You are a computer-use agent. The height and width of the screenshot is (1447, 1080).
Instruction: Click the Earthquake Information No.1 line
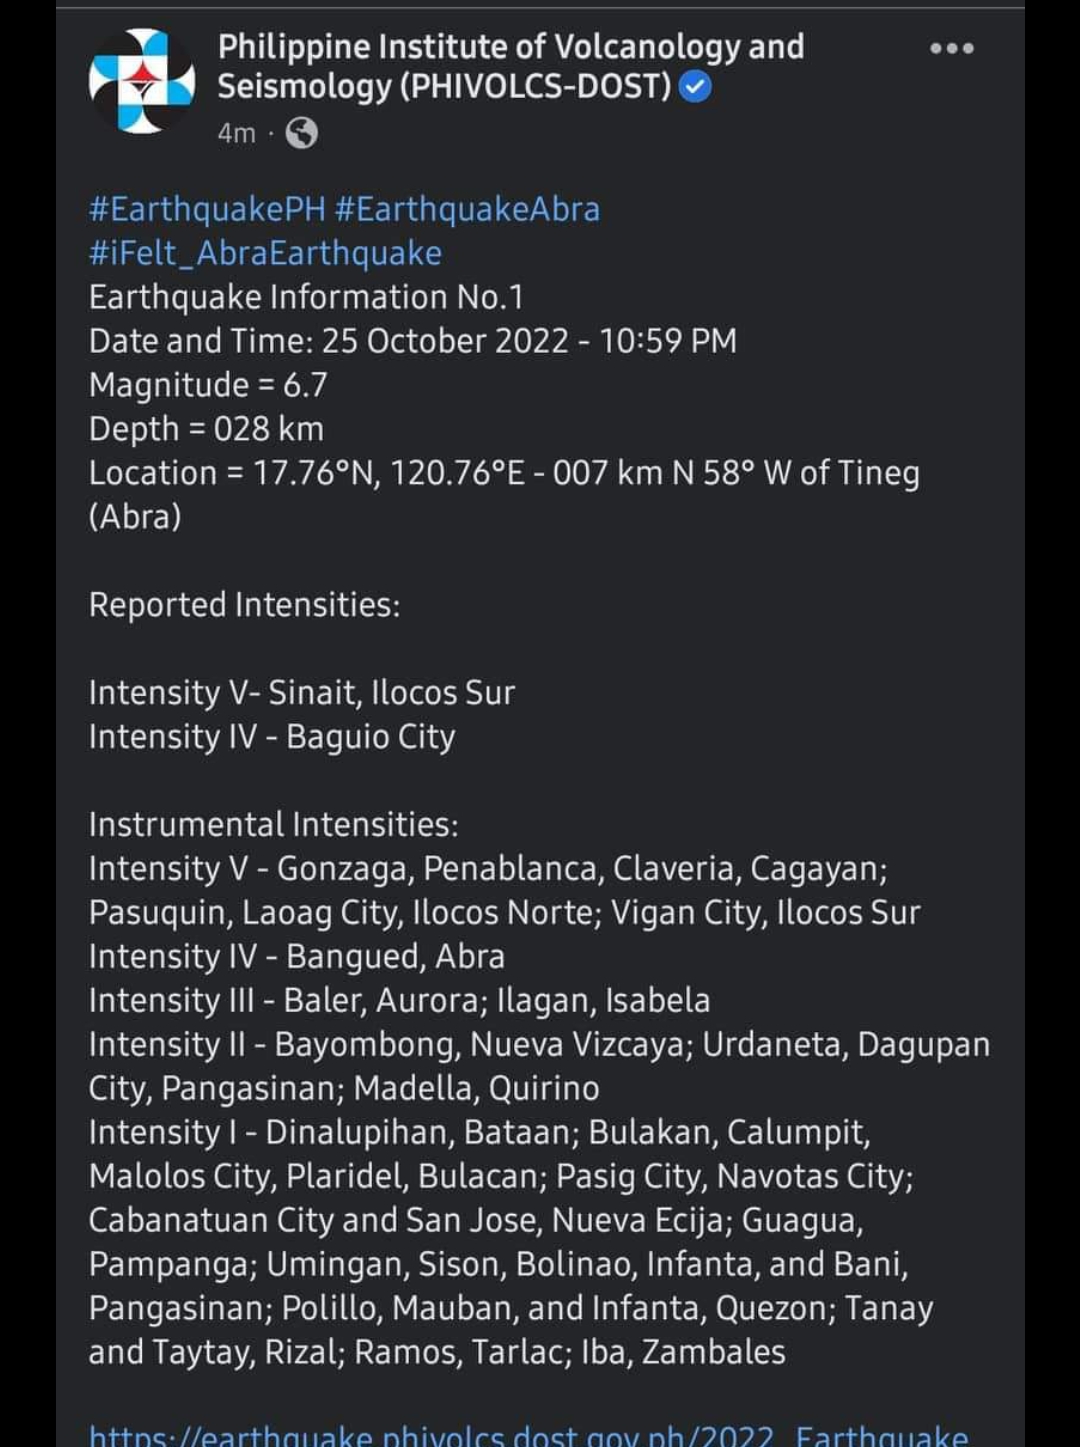coord(306,297)
